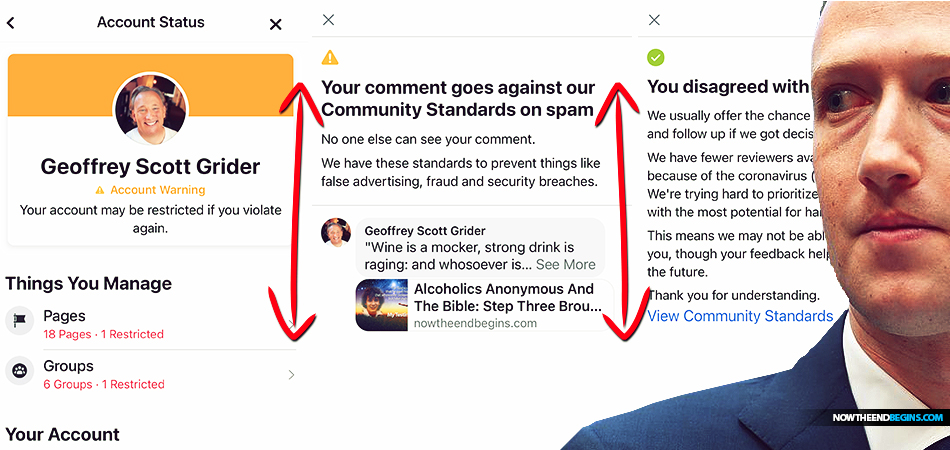Close the Account Status panel
The width and height of the screenshot is (950, 450).
(275, 24)
